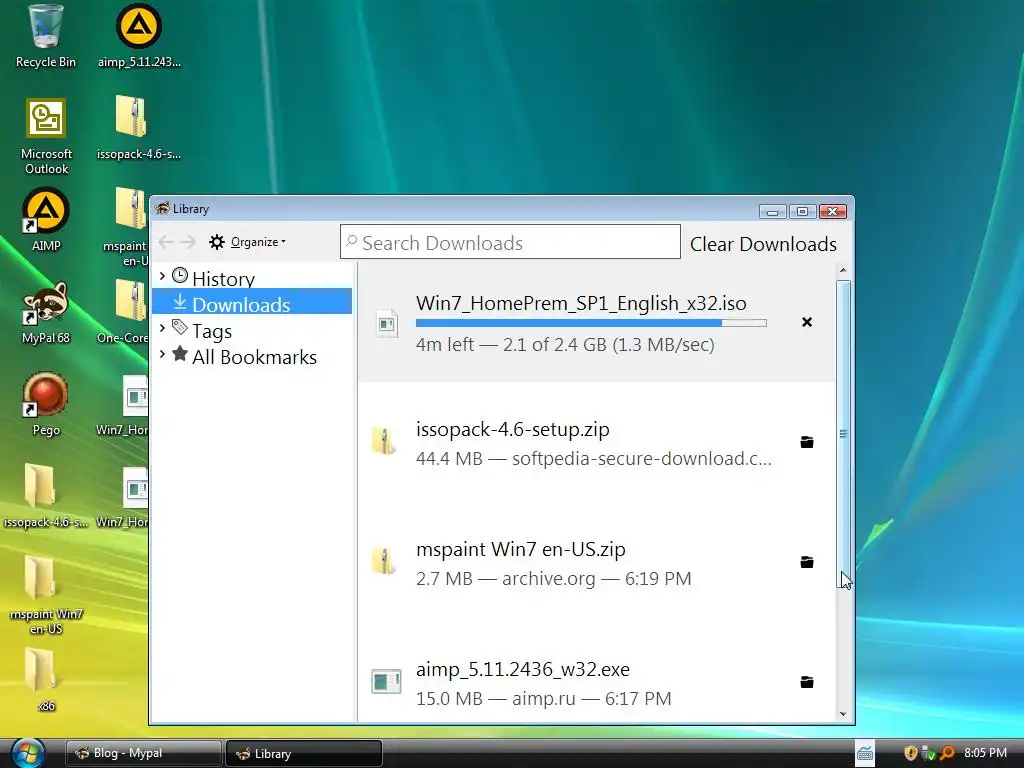
Task: Open the Recycle Bin desktop icon
Action: pos(46,36)
